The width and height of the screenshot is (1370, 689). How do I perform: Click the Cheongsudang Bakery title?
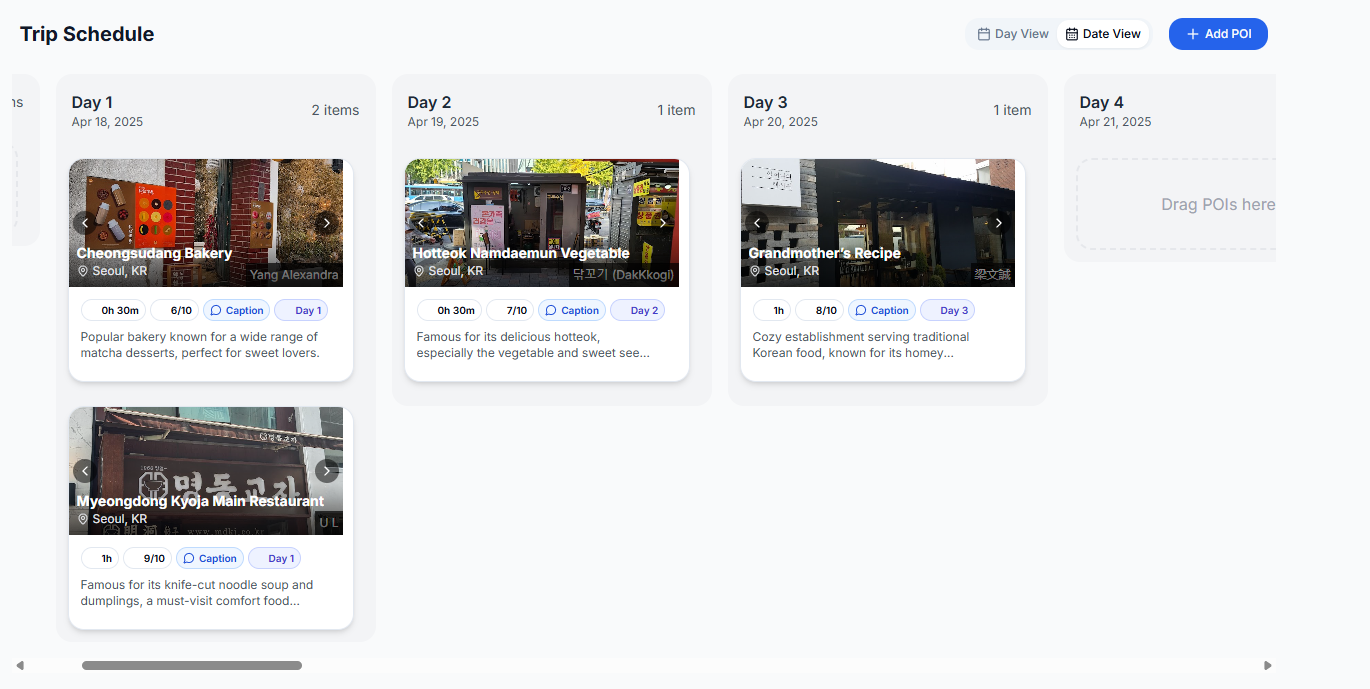tap(154, 253)
